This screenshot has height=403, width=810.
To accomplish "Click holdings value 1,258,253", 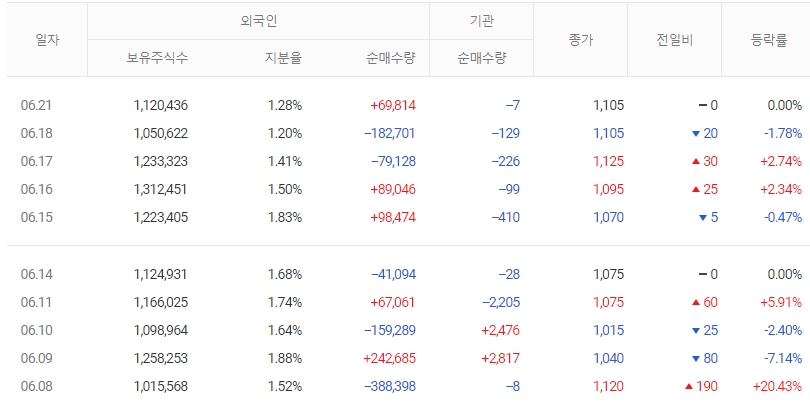I will click(x=161, y=358).
